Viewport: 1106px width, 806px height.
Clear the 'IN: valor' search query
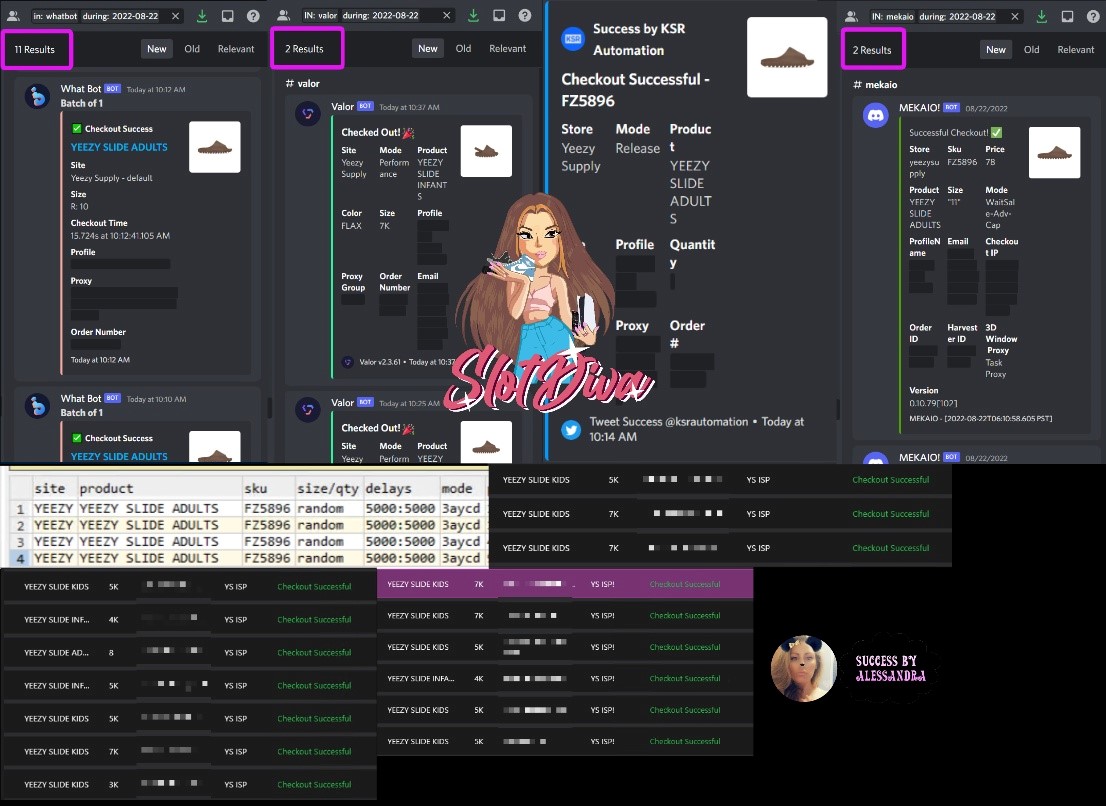pos(446,15)
